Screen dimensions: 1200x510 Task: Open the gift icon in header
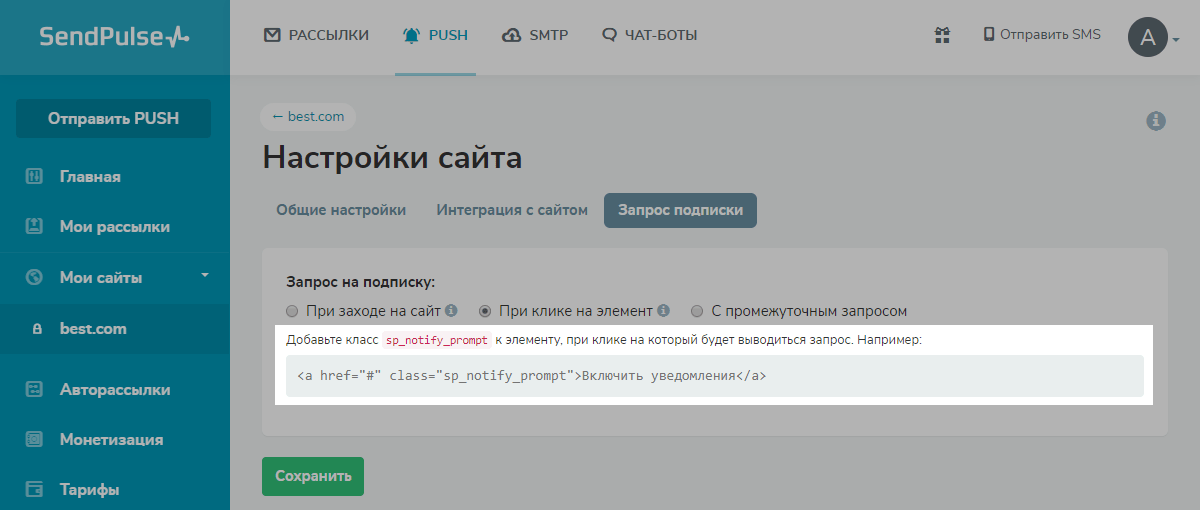(941, 35)
